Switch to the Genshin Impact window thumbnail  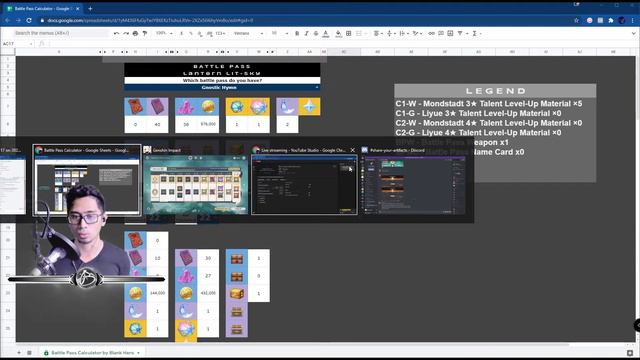point(196,180)
